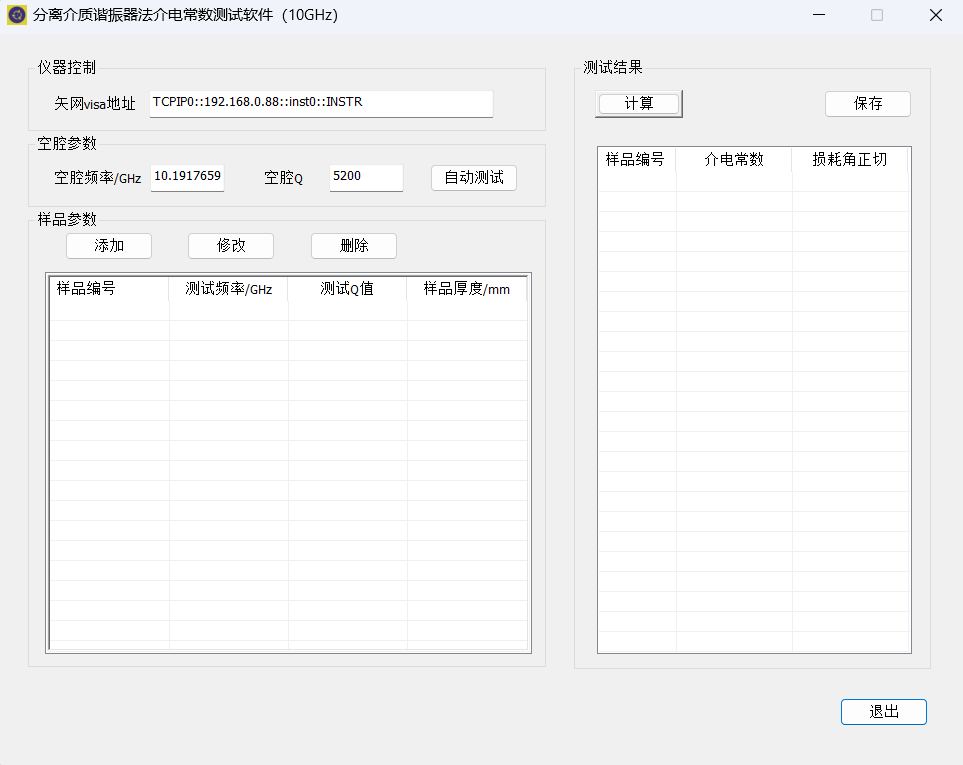Click the 修改 button
963x765 pixels.
point(231,246)
